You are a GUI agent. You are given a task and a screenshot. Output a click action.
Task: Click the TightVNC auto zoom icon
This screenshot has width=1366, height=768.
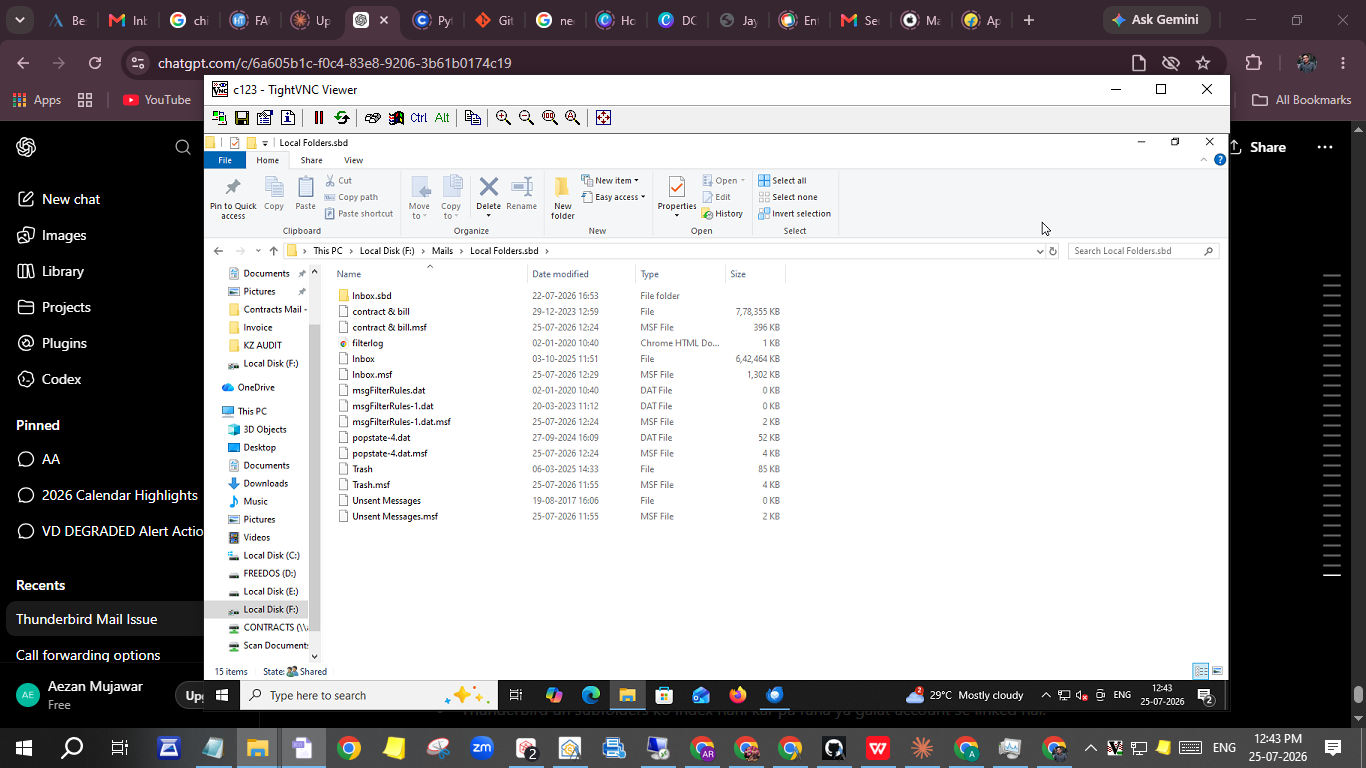point(572,118)
